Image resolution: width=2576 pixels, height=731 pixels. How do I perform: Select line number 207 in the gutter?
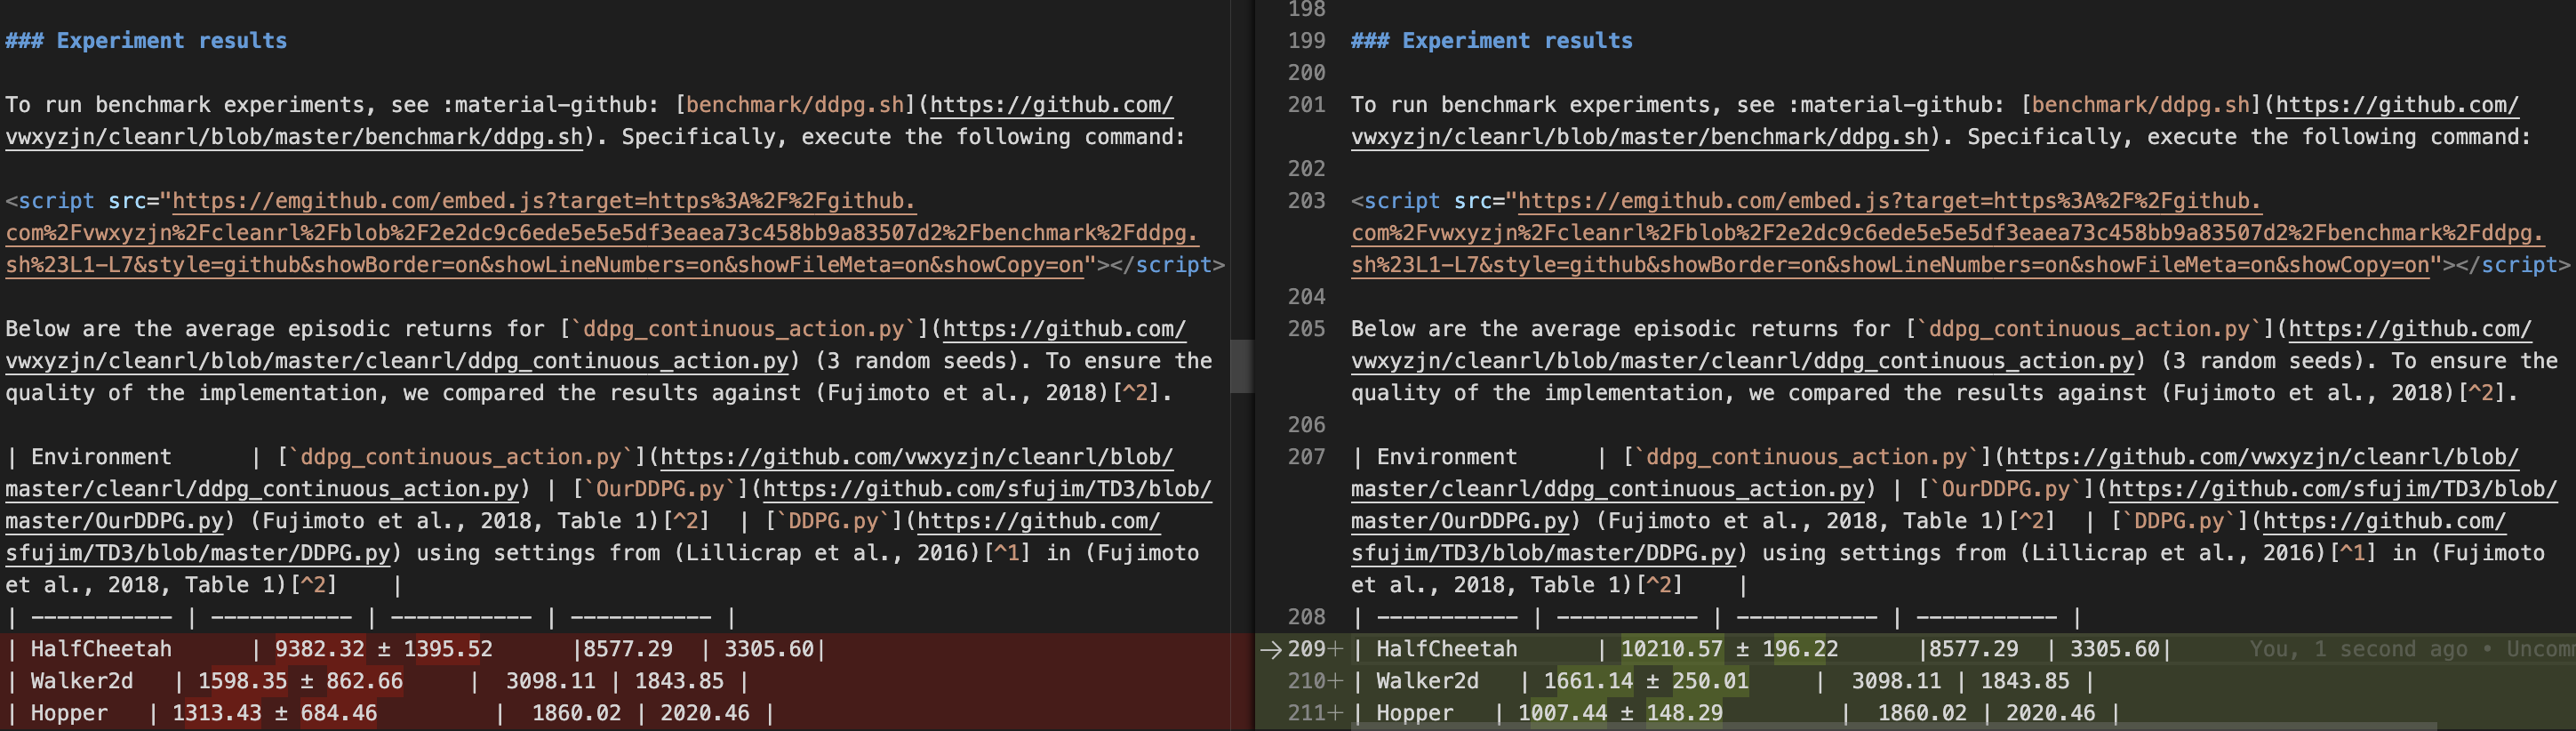click(1306, 457)
